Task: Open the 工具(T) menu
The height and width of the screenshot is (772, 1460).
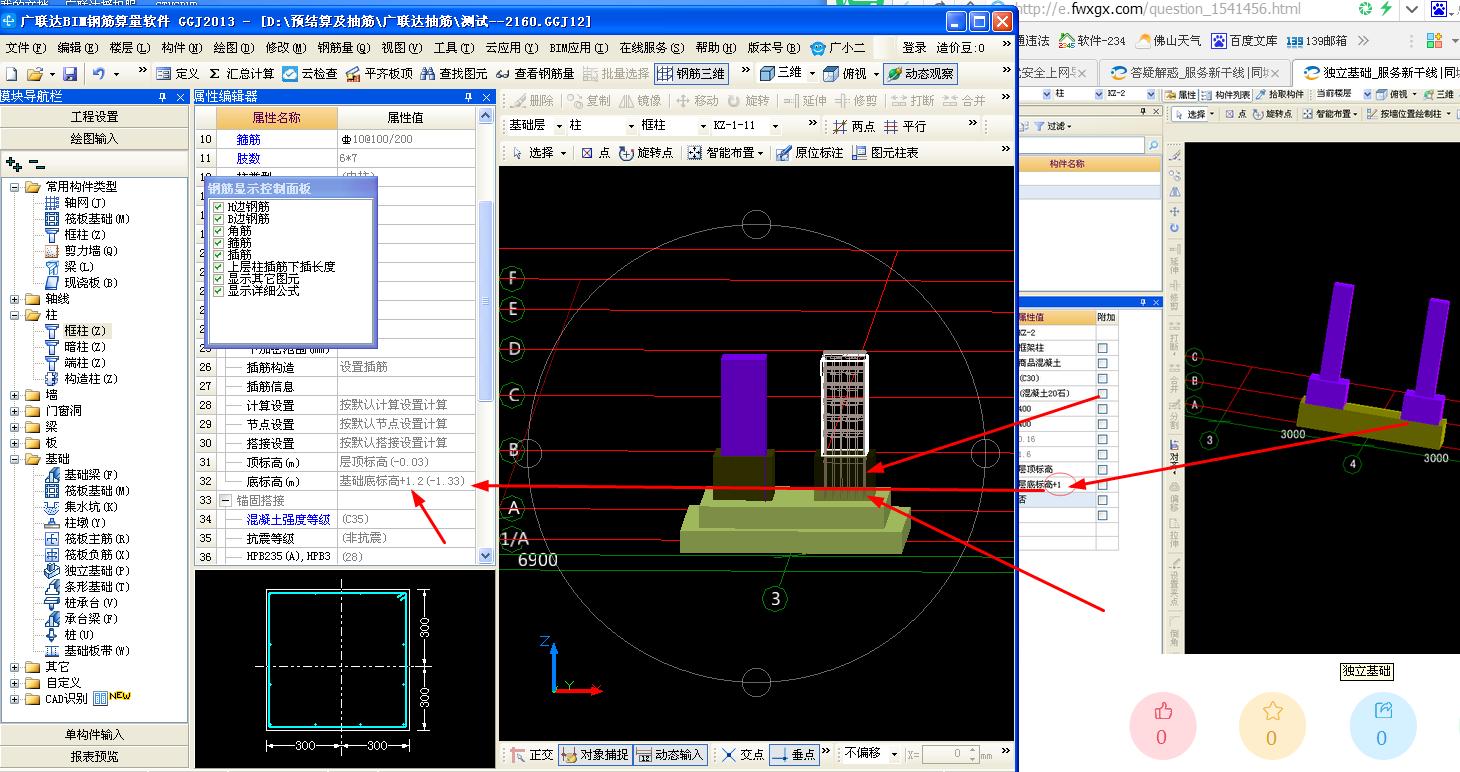Action: pos(453,47)
